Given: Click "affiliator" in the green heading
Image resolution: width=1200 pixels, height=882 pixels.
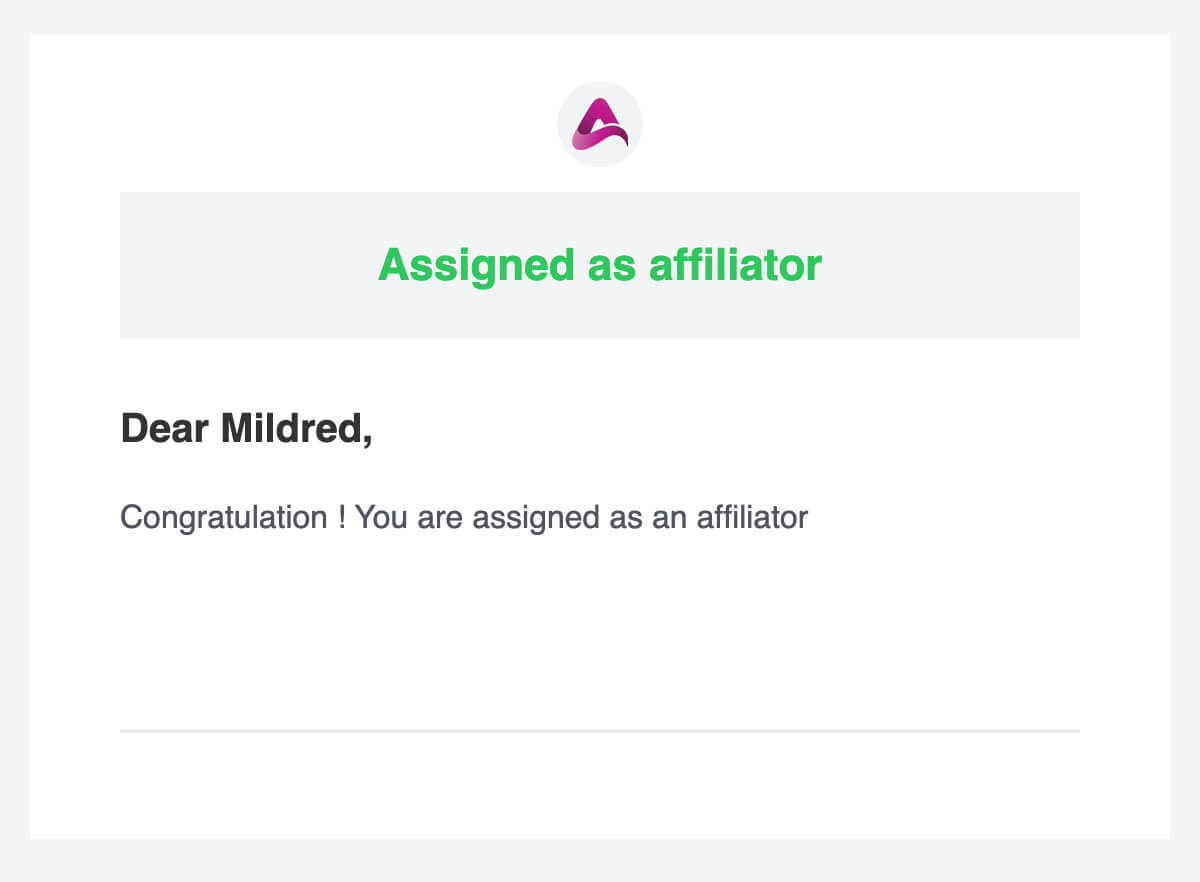Looking at the screenshot, I should point(735,265).
